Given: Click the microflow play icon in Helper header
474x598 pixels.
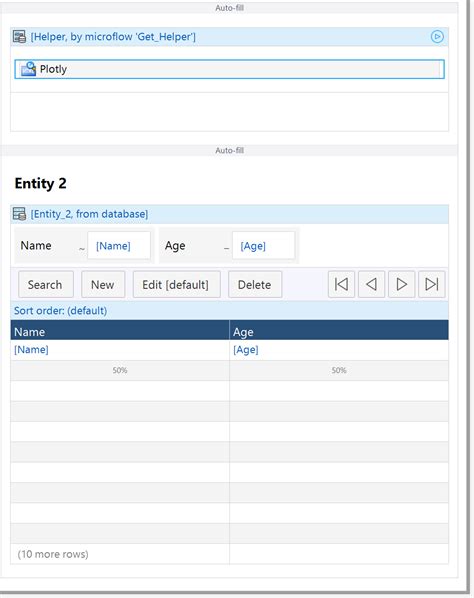Looking at the screenshot, I should coord(437,37).
